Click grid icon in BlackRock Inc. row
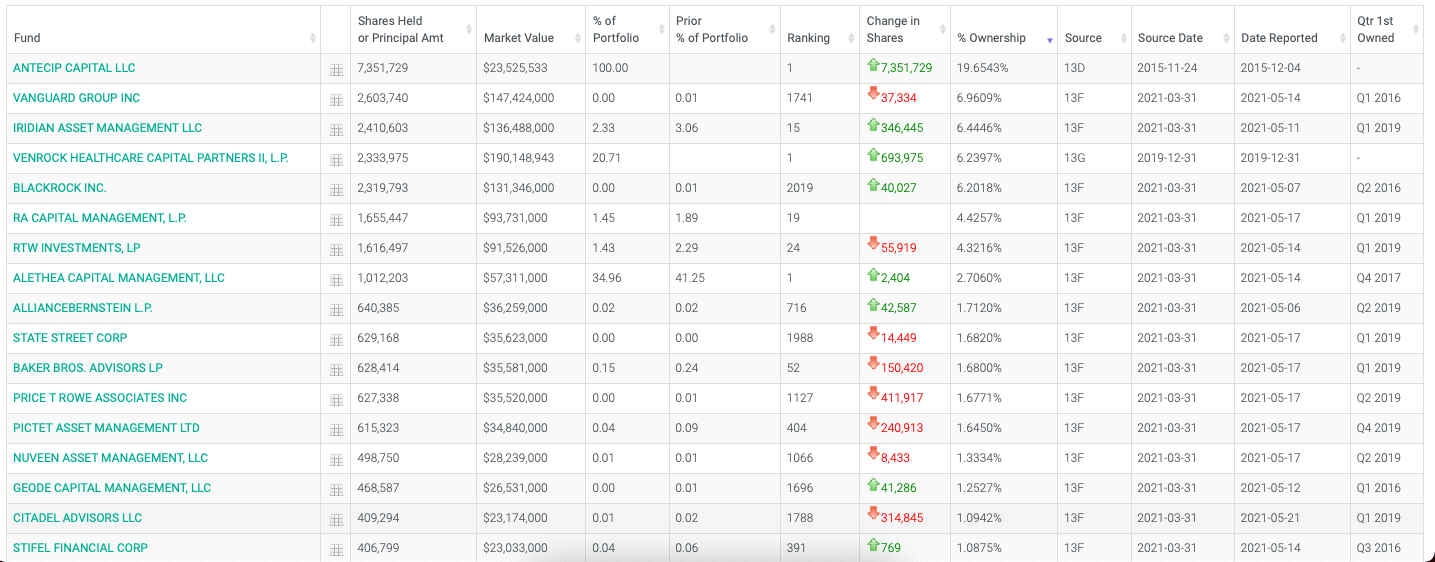1435x562 pixels. pos(336,190)
